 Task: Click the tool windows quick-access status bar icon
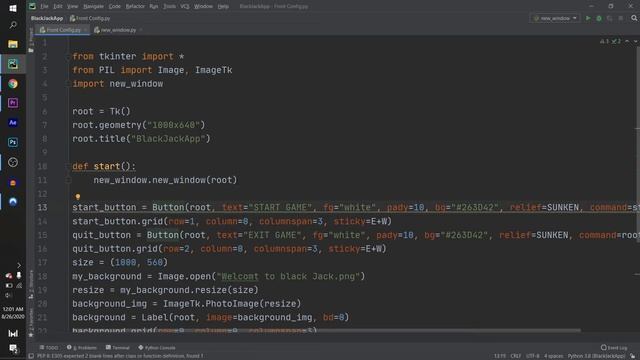click(31, 356)
